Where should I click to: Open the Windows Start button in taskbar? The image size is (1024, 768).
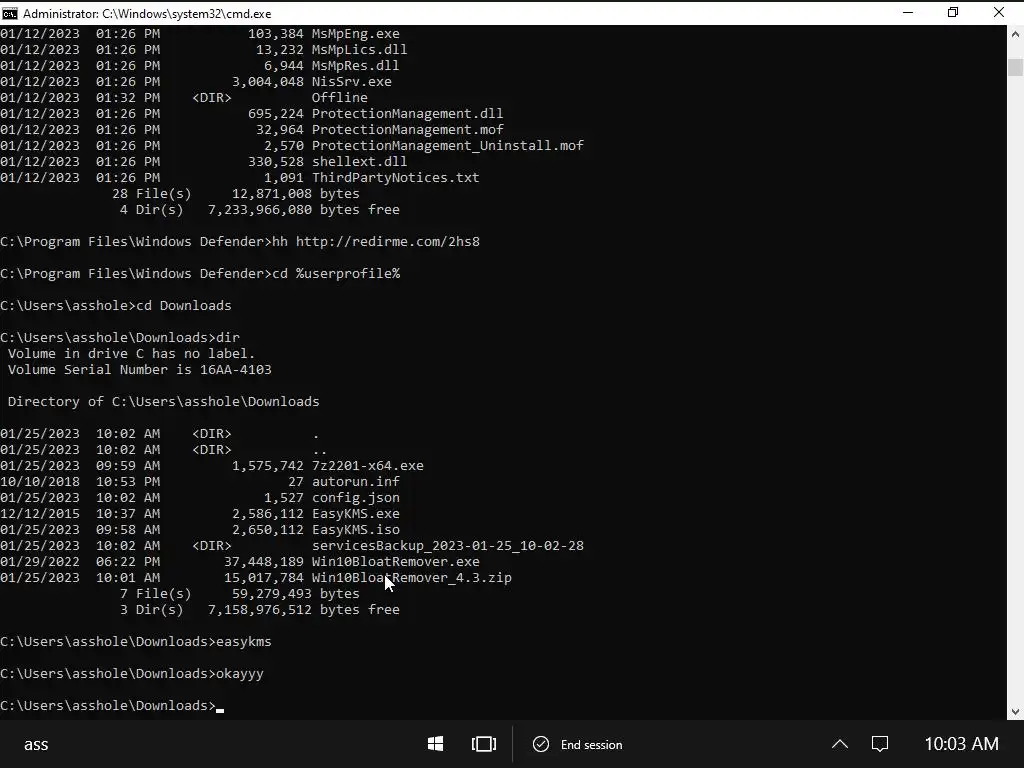click(x=436, y=744)
